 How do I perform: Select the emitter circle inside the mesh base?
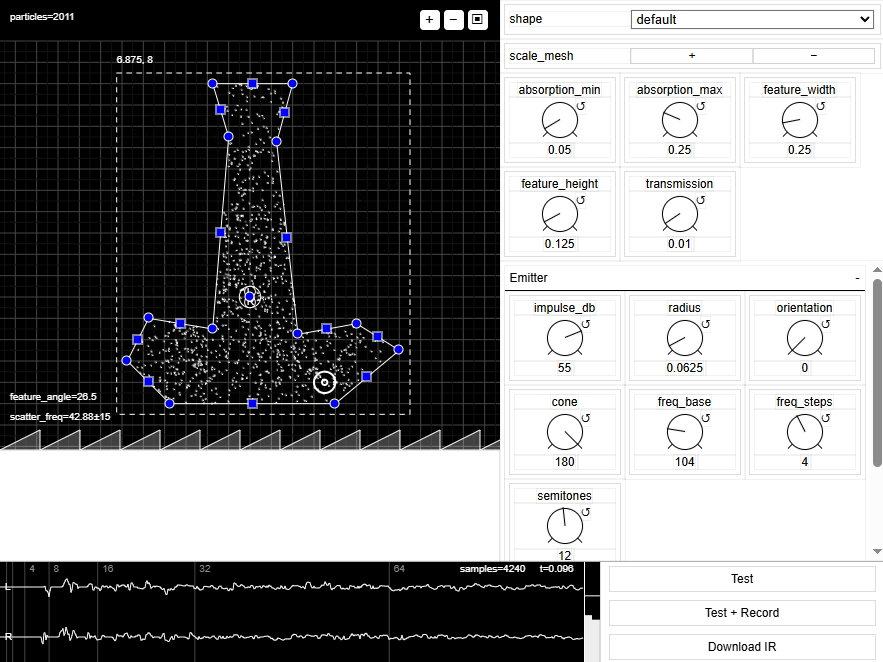pos(324,382)
